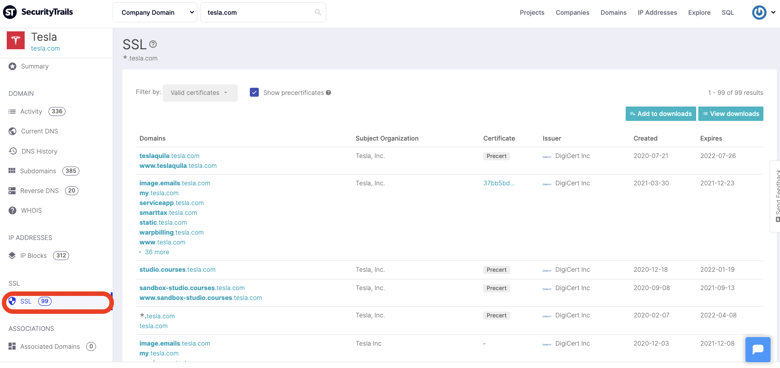Viewport: 780px width, 368px height.
Task: Click the SSL help question icon
Action: (x=153, y=44)
